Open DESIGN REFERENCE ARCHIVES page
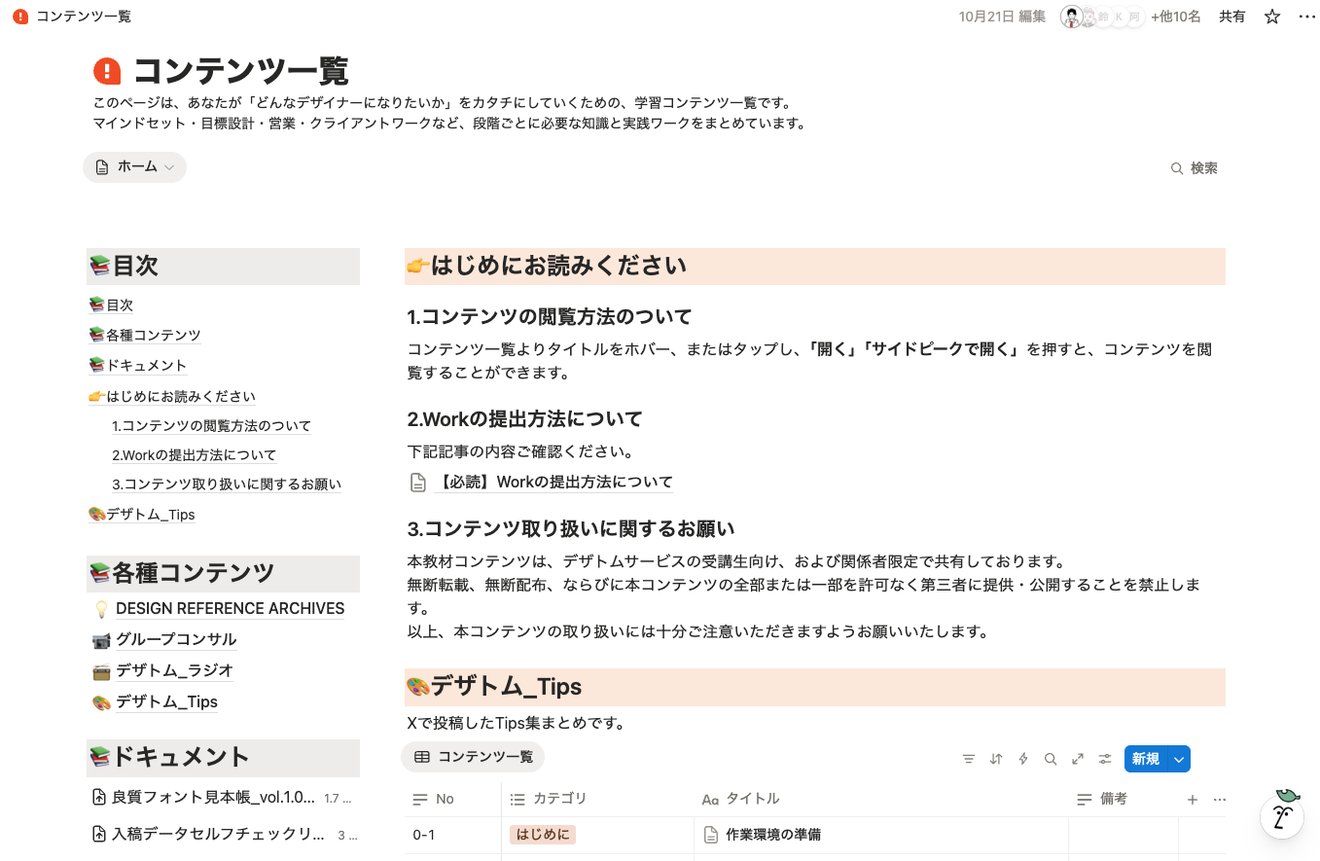 point(230,608)
